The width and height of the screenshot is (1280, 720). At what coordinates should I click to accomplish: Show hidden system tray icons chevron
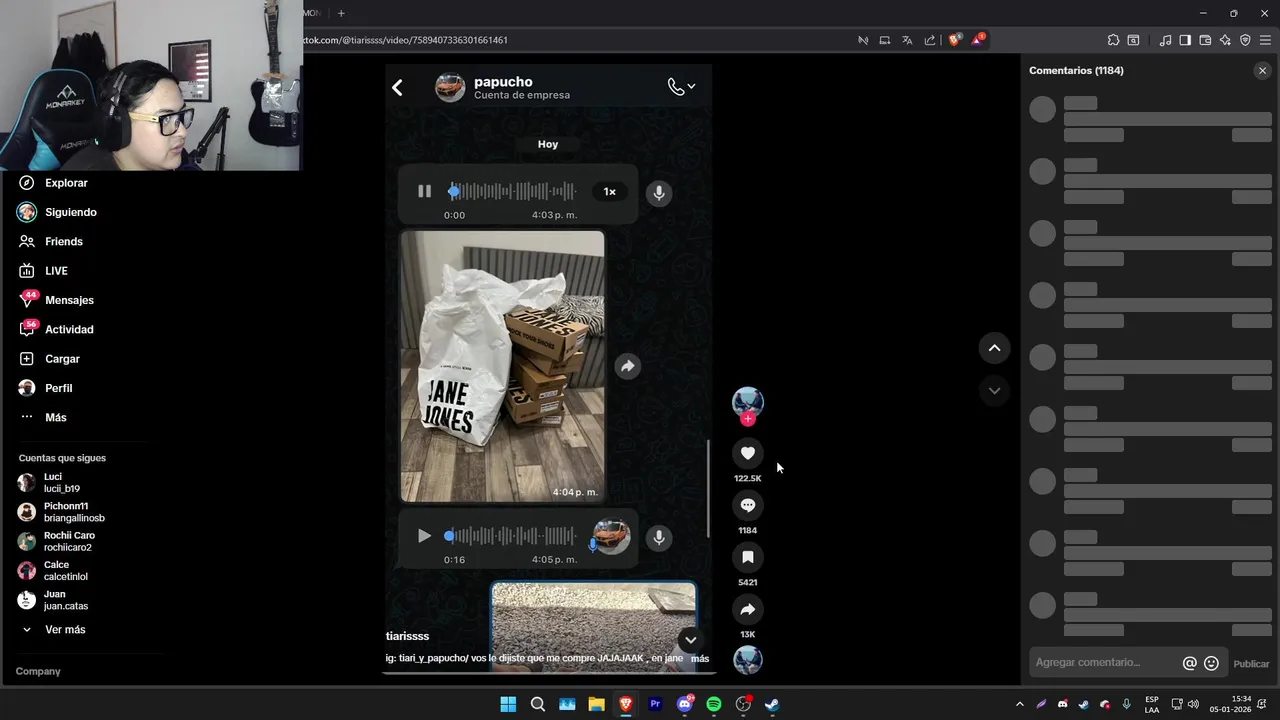pos(1019,704)
